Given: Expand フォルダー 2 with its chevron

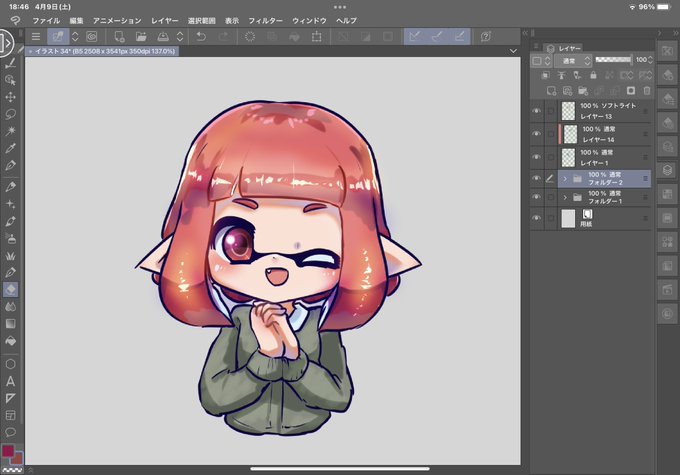Looking at the screenshot, I should [565, 178].
